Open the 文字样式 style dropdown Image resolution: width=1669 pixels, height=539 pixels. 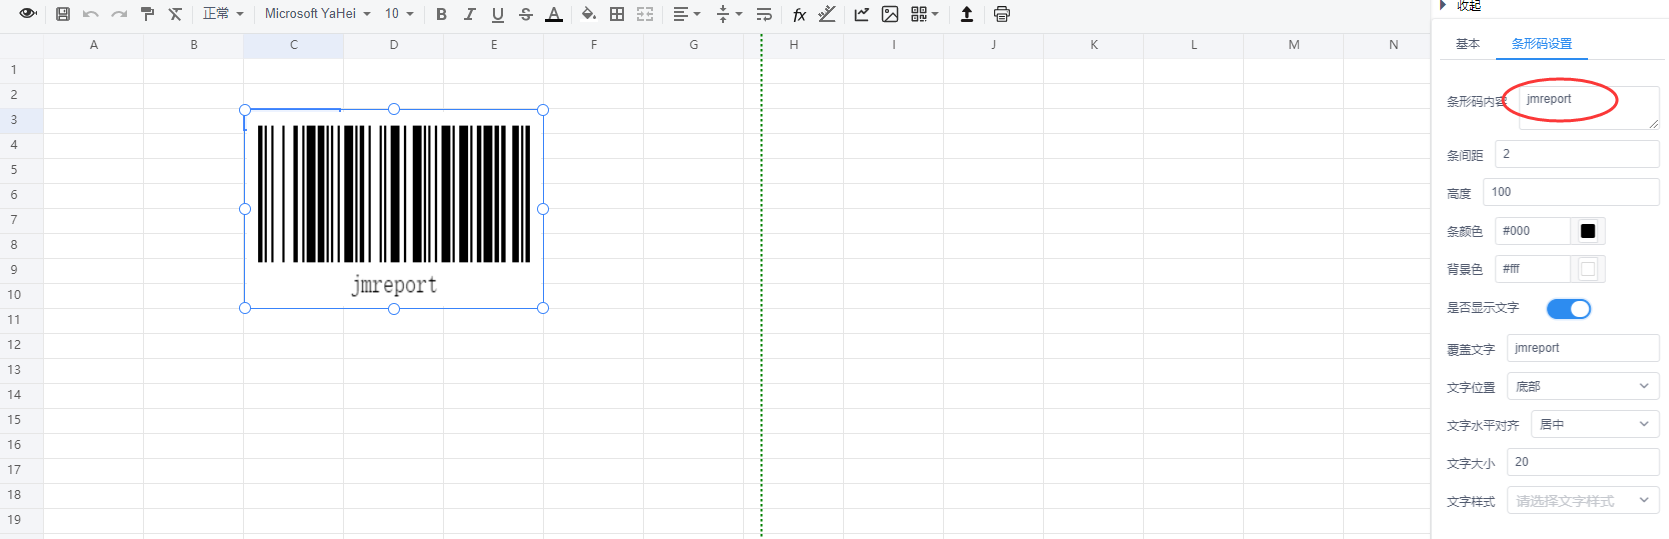click(x=1583, y=500)
